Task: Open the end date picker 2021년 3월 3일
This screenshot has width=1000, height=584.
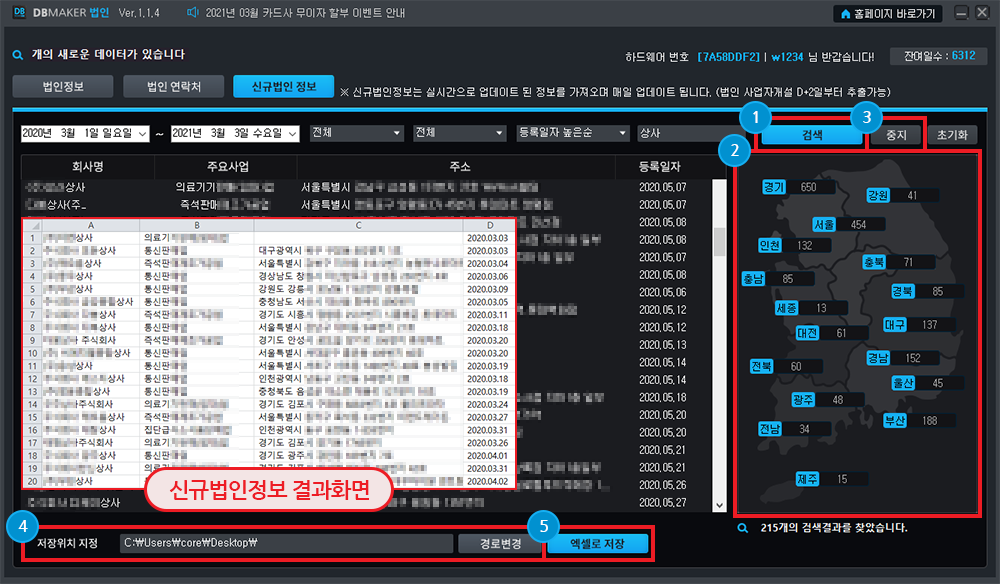Action: [235, 133]
